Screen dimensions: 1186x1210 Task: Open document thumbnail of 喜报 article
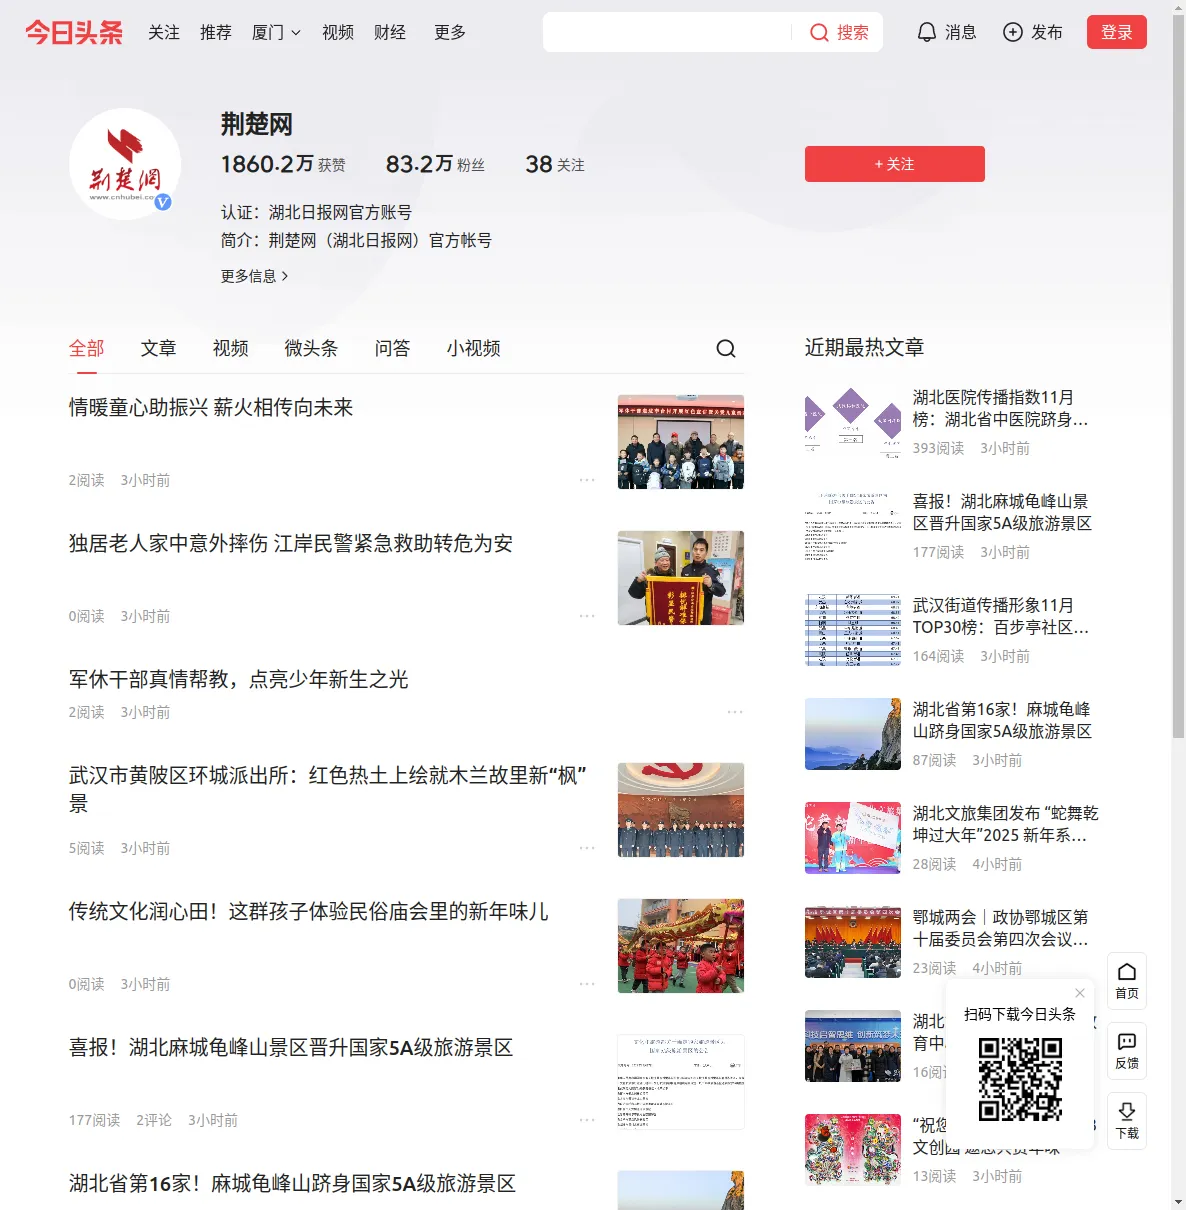tap(681, 1082)
